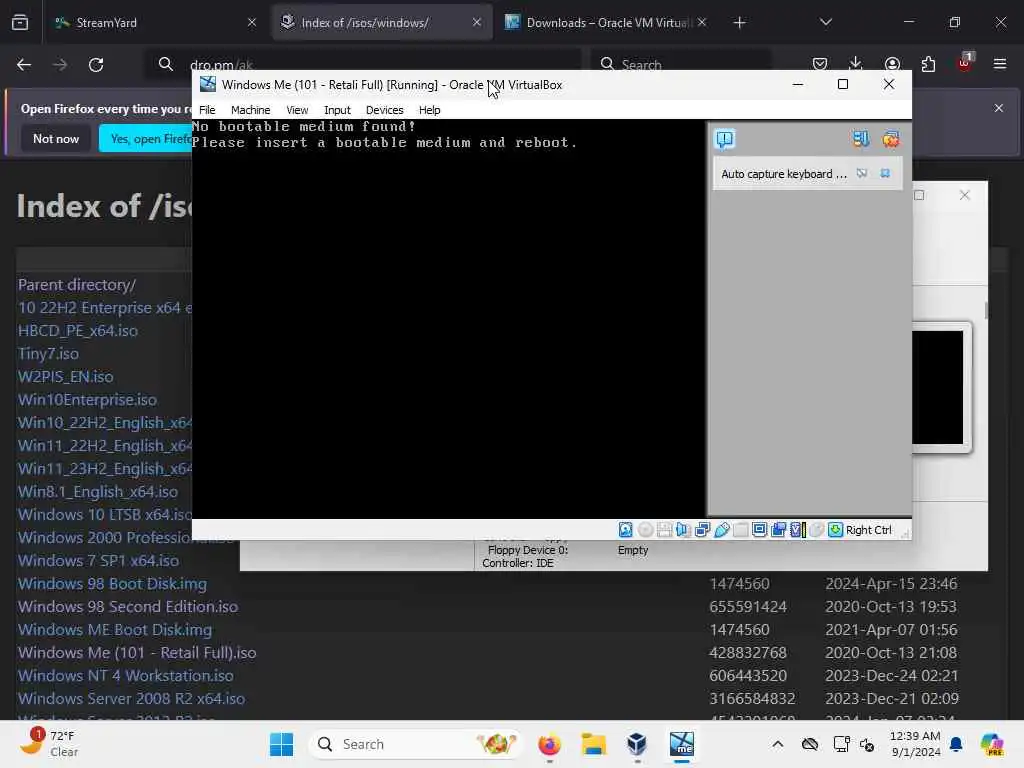Open the Windows Start menu
Screen dimensions: 1024x768
[x=281, y=744]
